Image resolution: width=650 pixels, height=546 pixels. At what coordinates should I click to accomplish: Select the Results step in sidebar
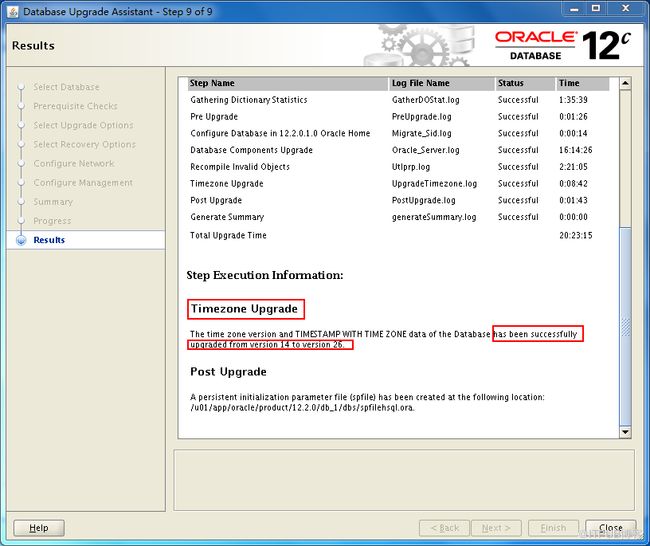coord(49,240)
